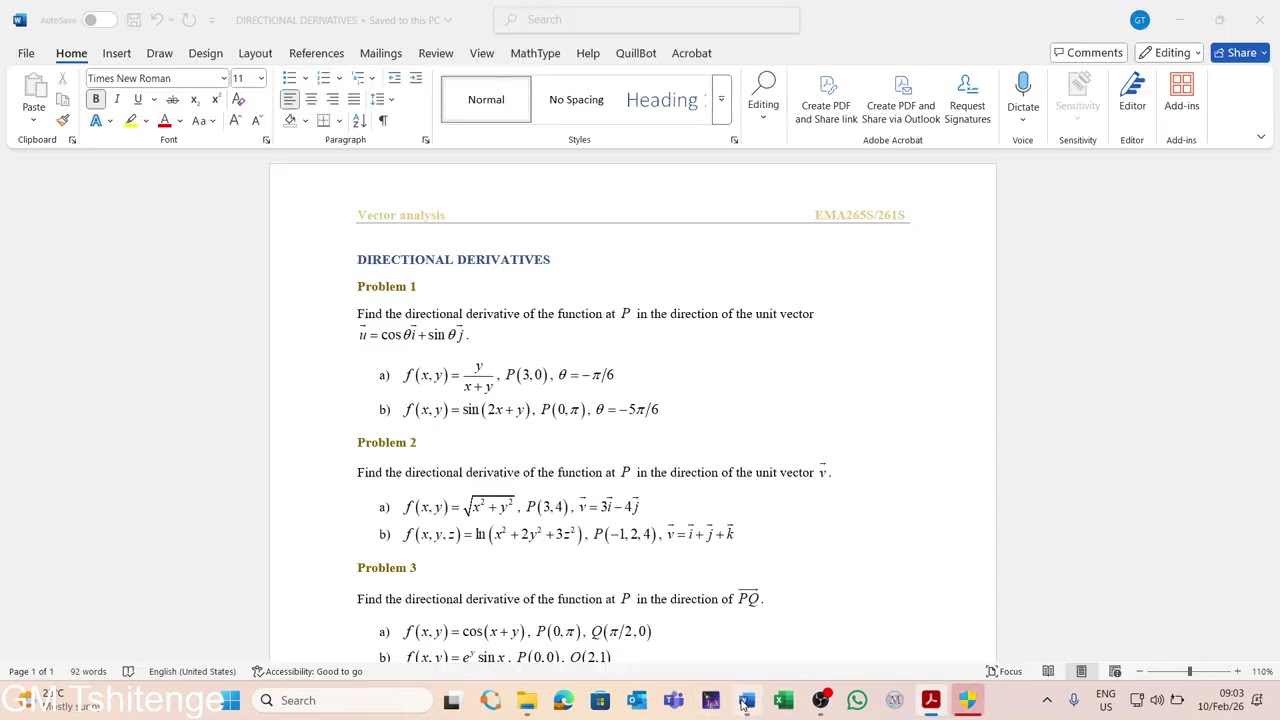Click the title bar Search box

[646, 20]
